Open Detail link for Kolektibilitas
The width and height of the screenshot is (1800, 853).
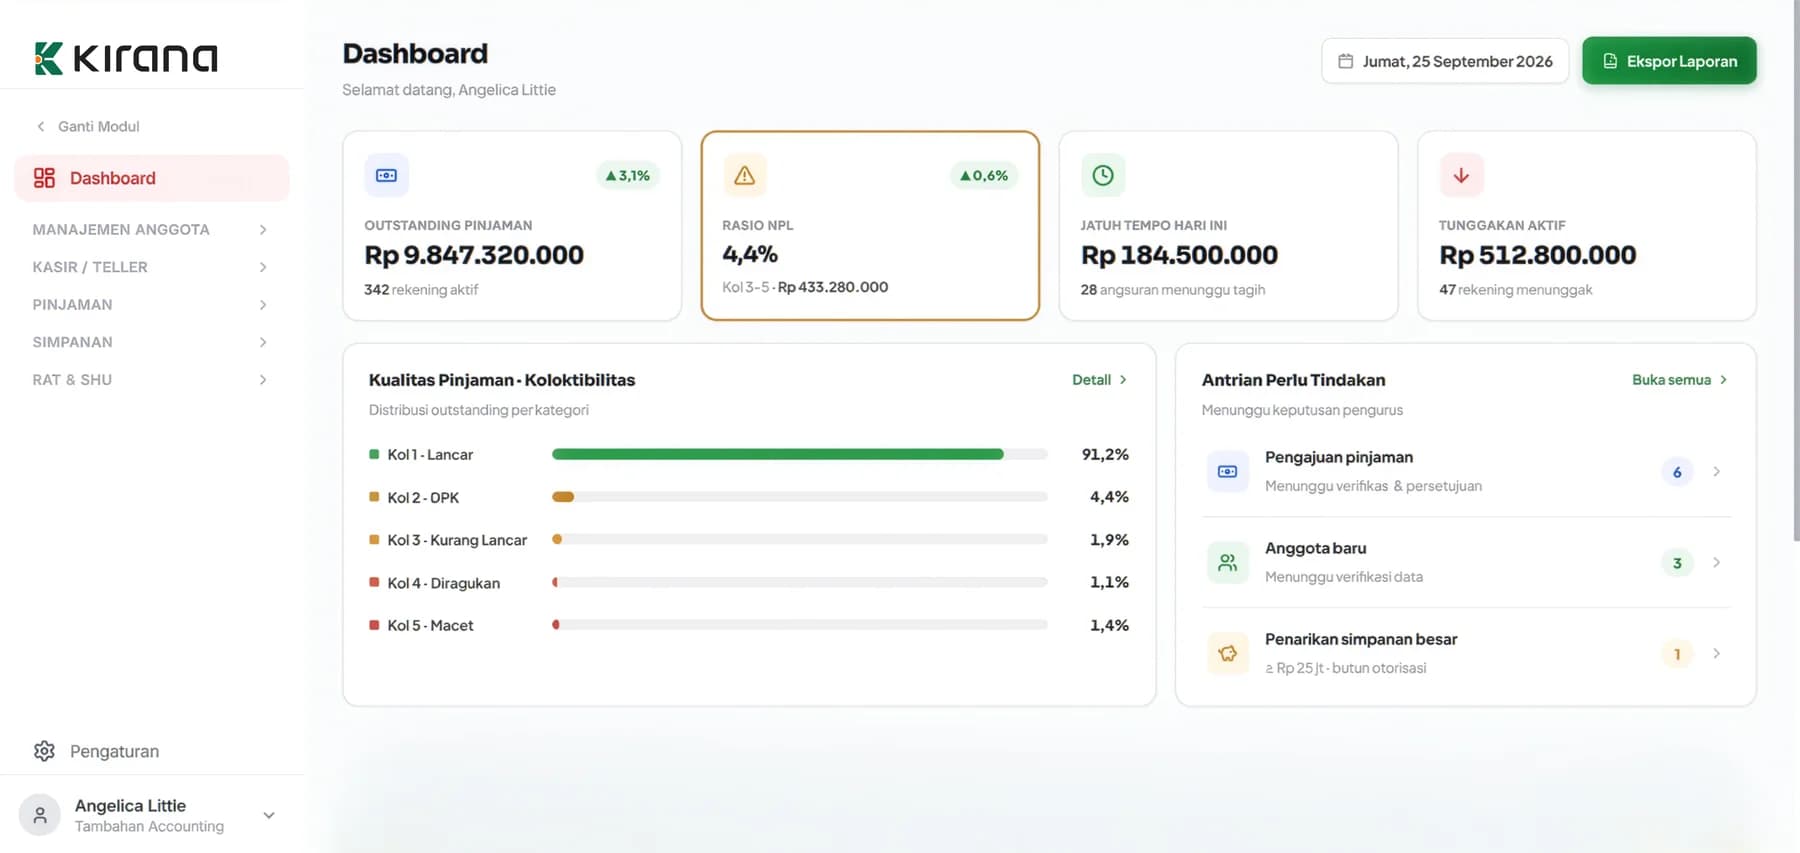pos(1100,379)
